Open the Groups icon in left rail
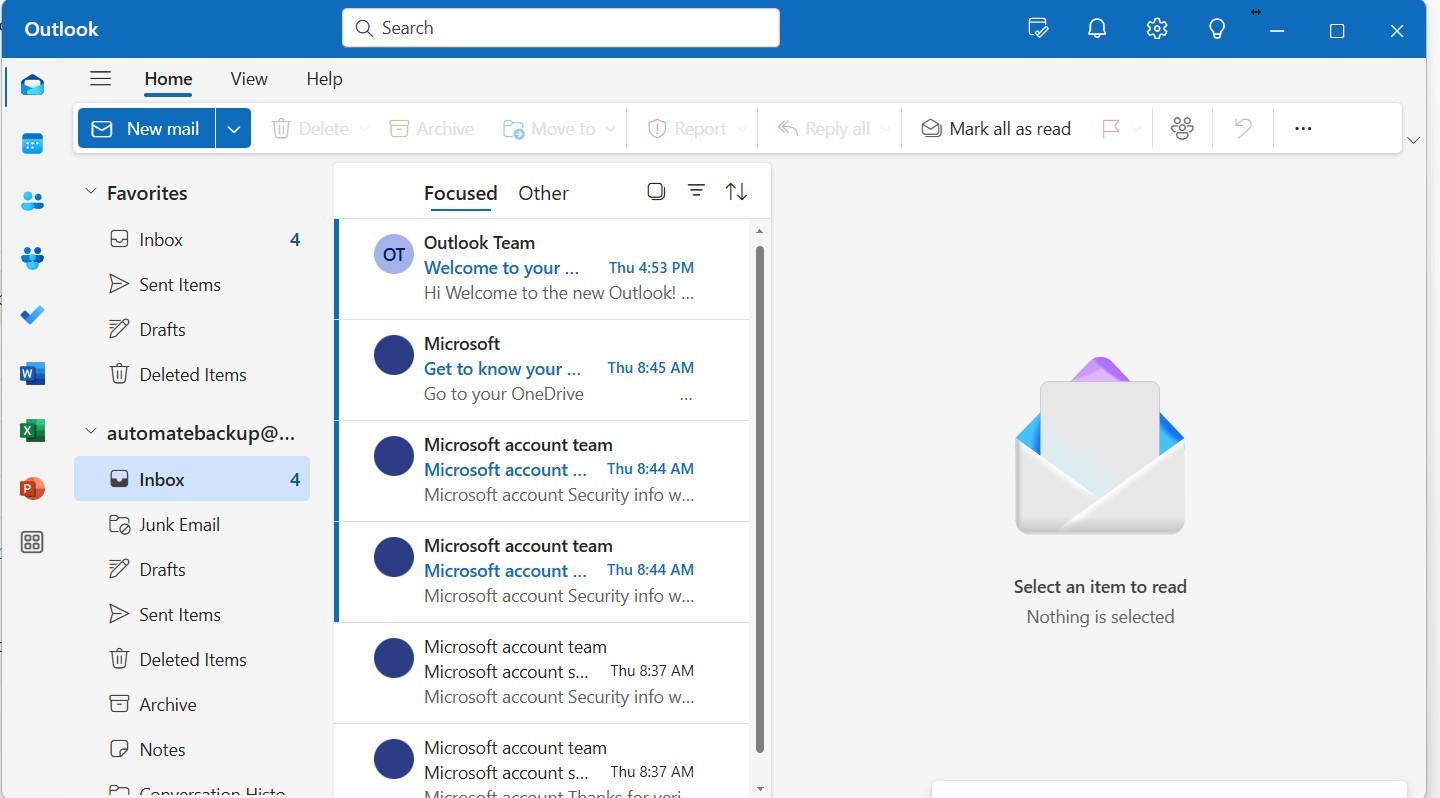The width and height of the screenshot is (1440, 798). pos(32,258)
